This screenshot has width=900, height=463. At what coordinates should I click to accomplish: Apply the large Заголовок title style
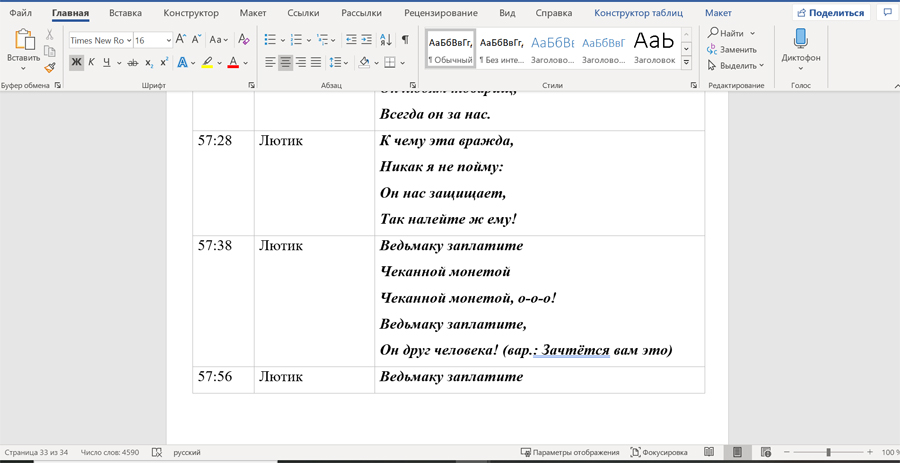point(655,48)
